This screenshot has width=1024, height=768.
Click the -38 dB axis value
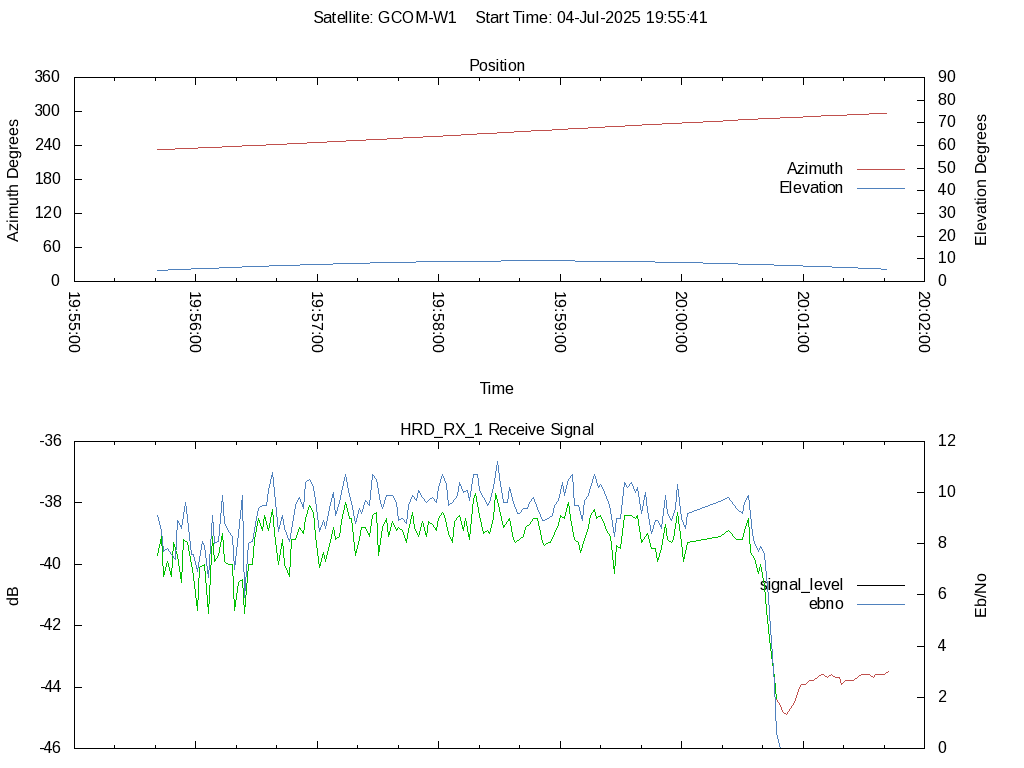pos(50,502)
